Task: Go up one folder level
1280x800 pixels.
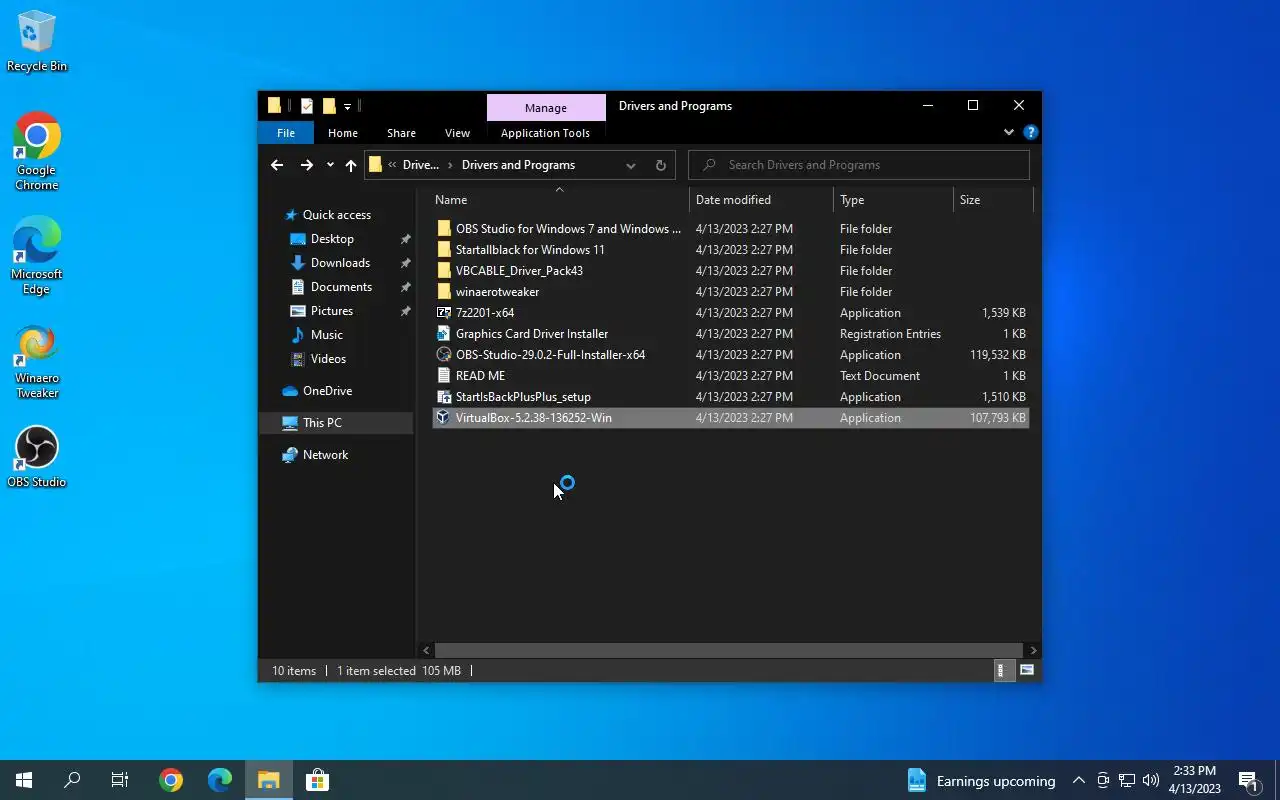Action: pos(351,165)
